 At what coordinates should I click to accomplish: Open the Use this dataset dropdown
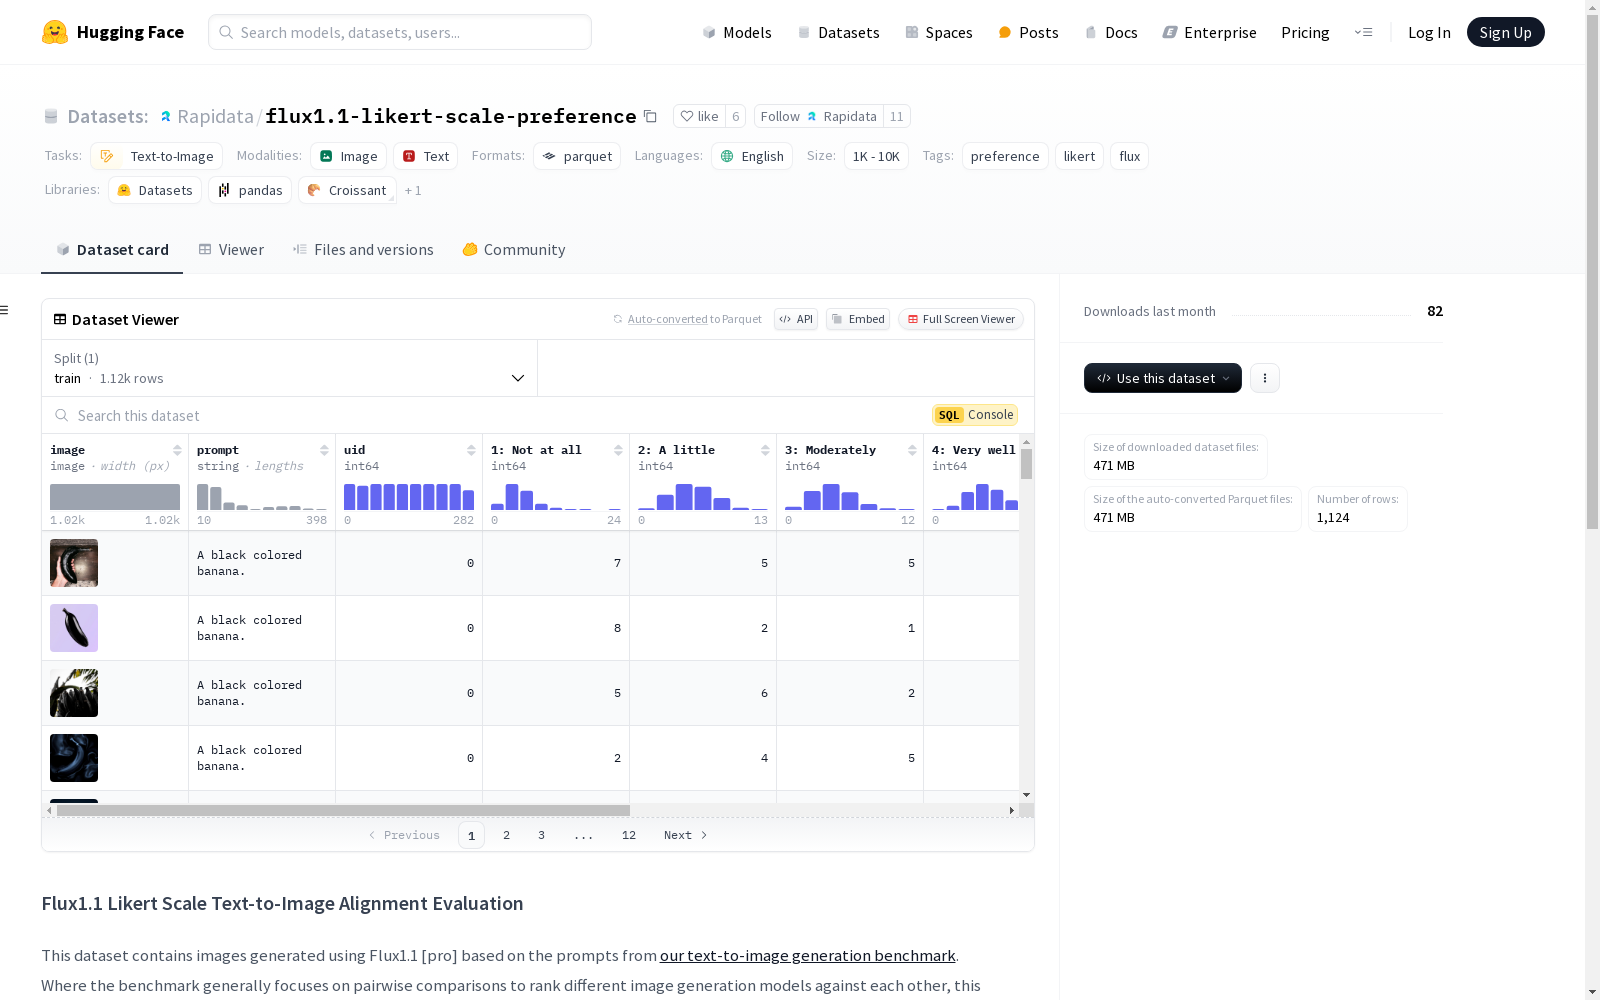point(1163,378)
